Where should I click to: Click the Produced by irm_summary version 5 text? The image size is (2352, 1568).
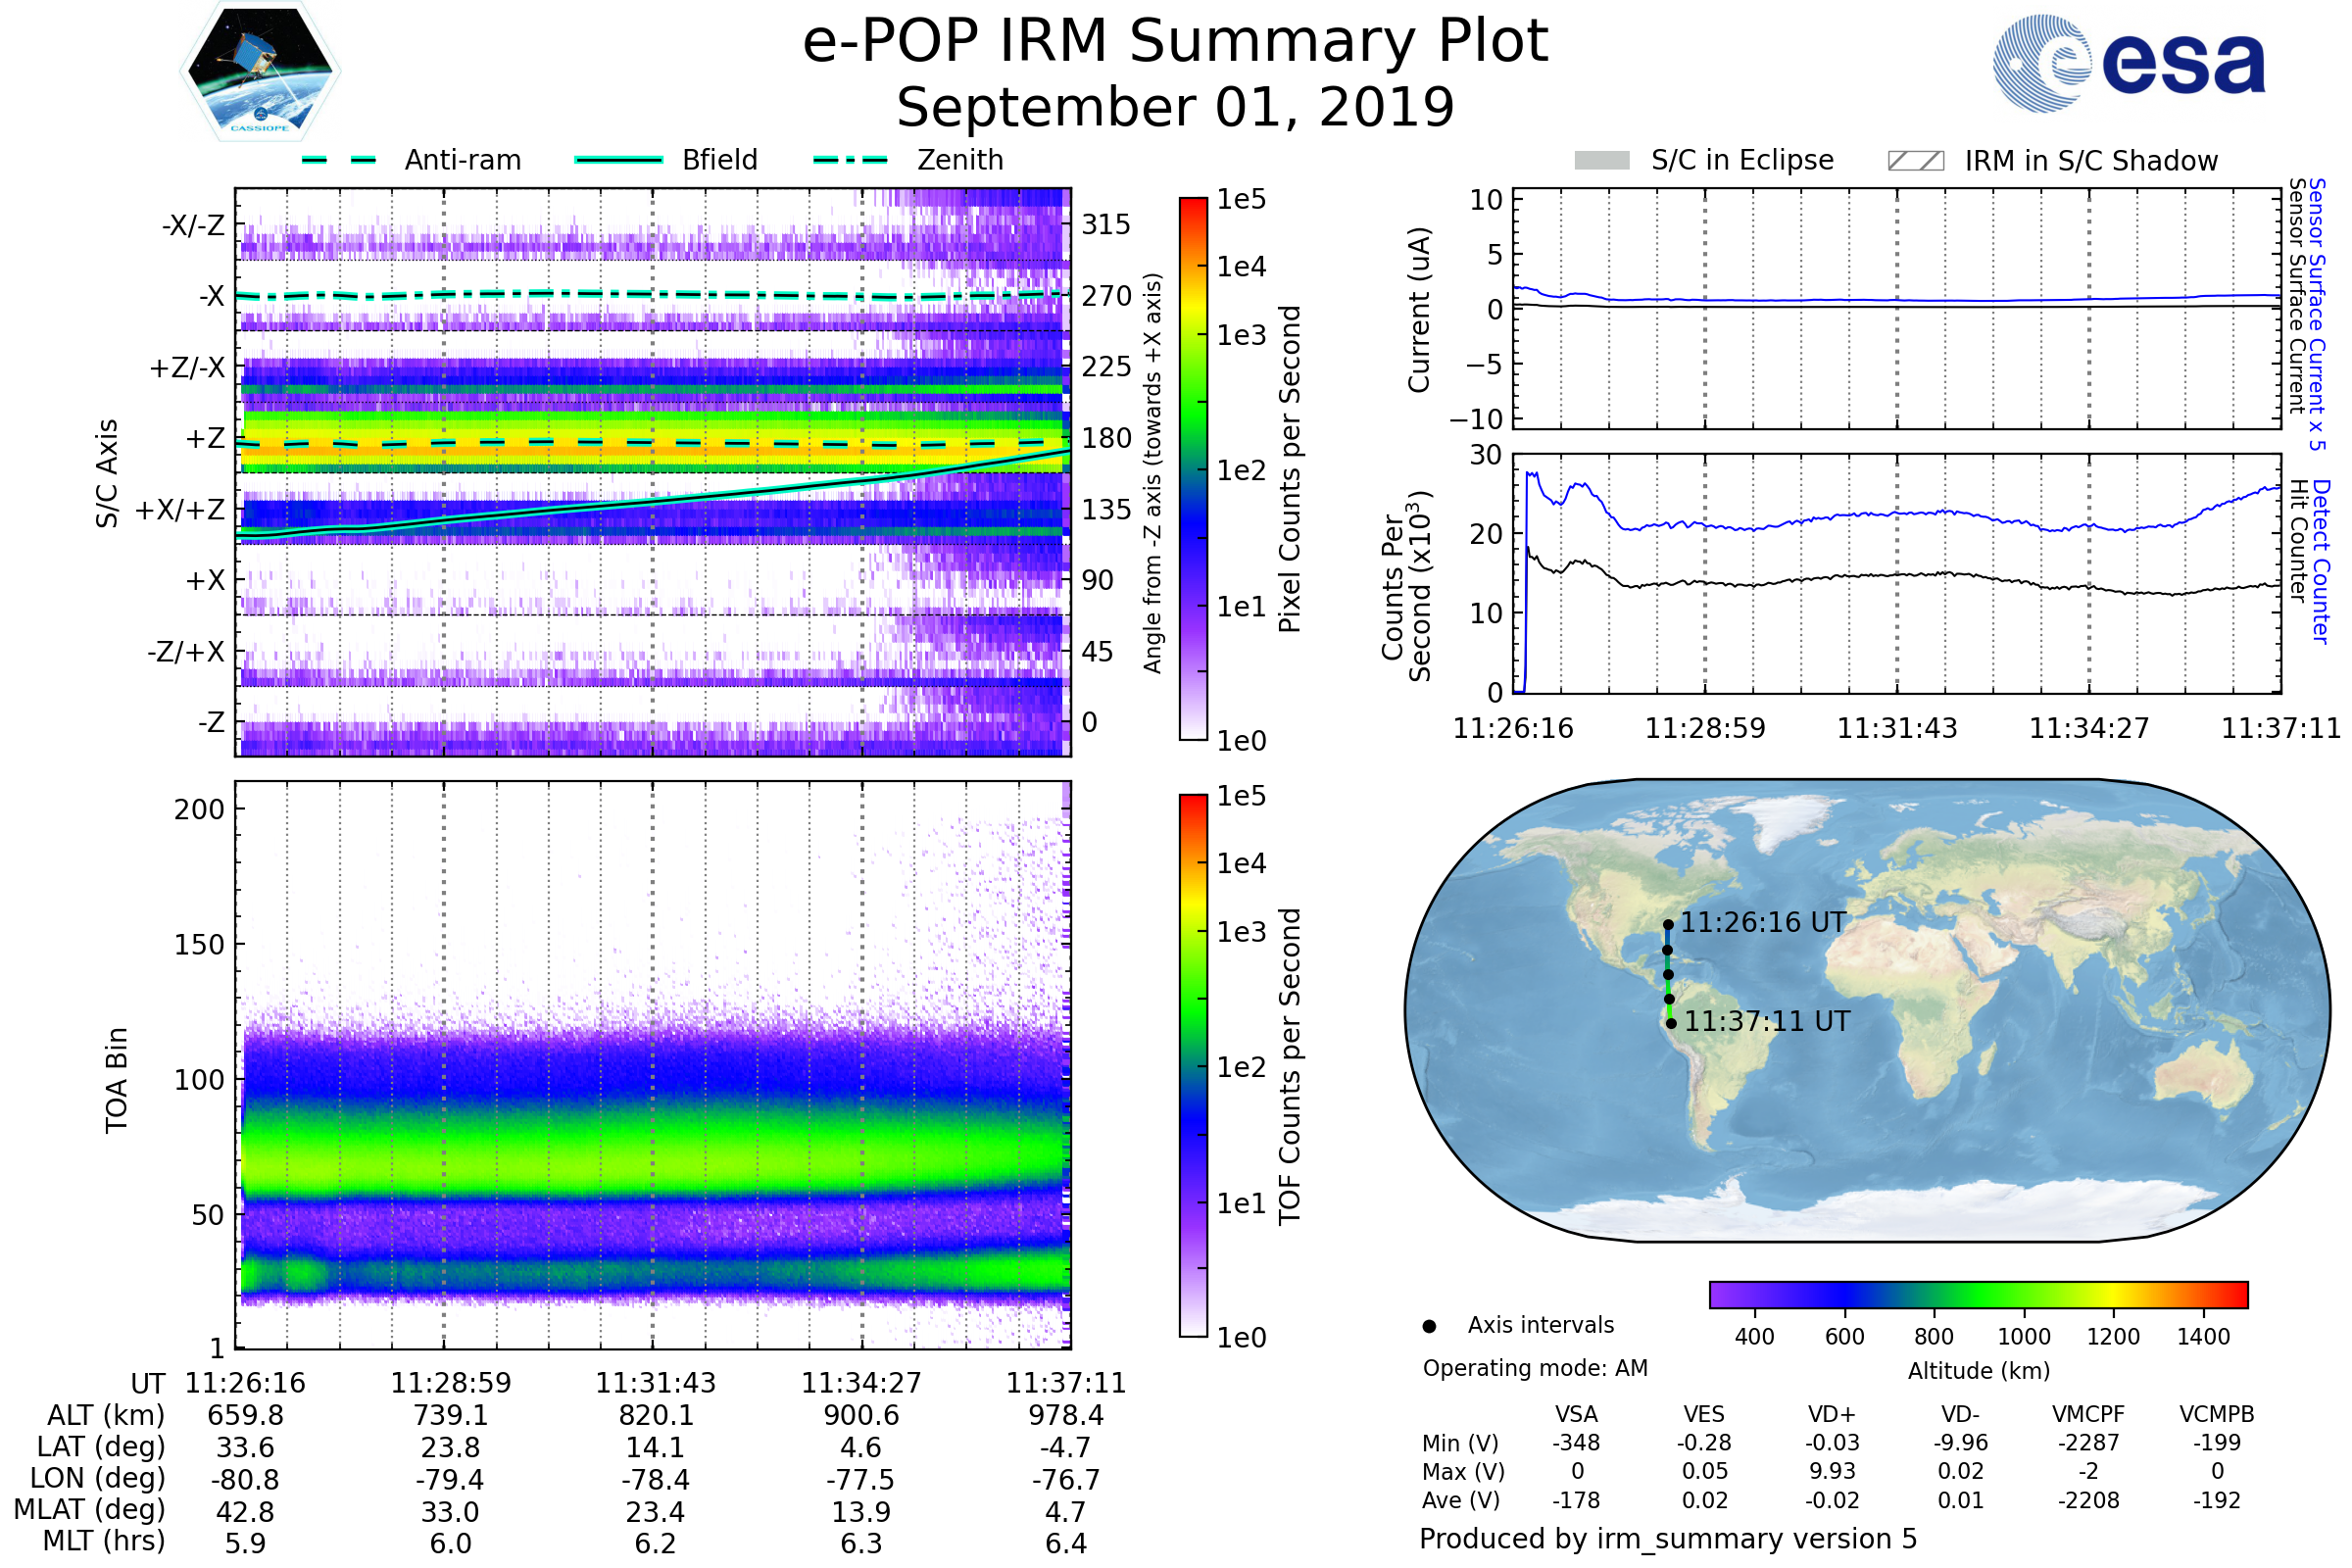point(1668,1539)
